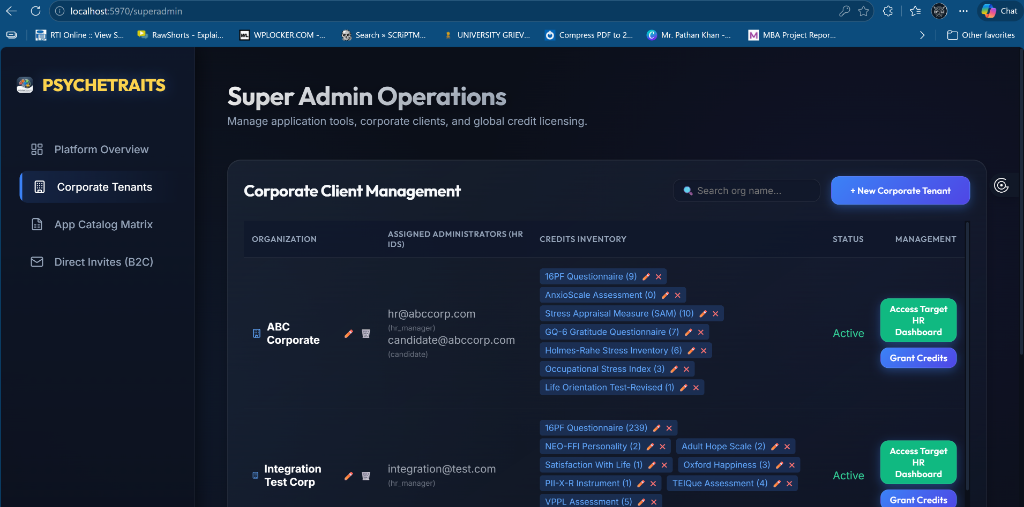This screenshot has height=507, width=1024.
Task: Open browser extensions puzzle icon
Action: pyautogui.click(x=888, y=11)
